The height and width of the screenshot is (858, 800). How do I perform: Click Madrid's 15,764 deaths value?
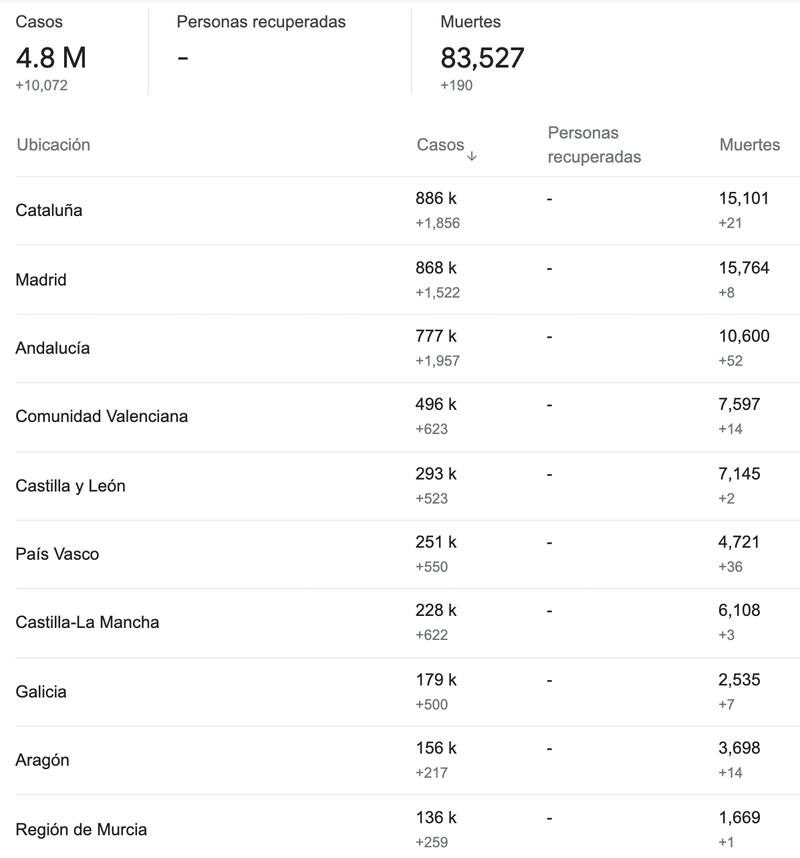[x=744, y=268]
